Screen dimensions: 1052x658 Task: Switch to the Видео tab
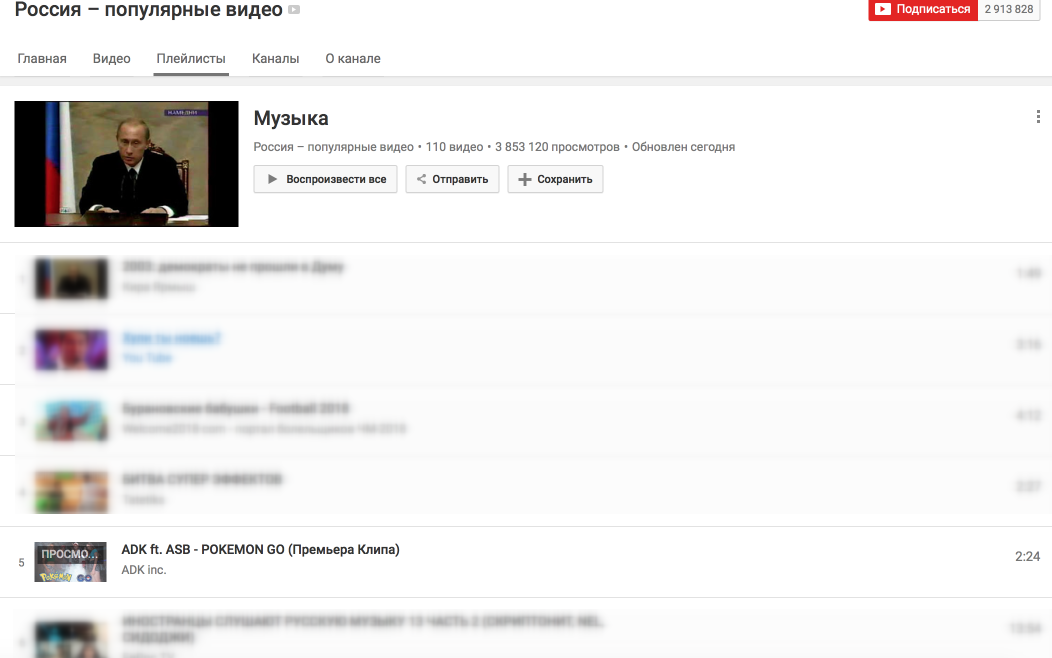pyautogui.click(x=111, y=58)
